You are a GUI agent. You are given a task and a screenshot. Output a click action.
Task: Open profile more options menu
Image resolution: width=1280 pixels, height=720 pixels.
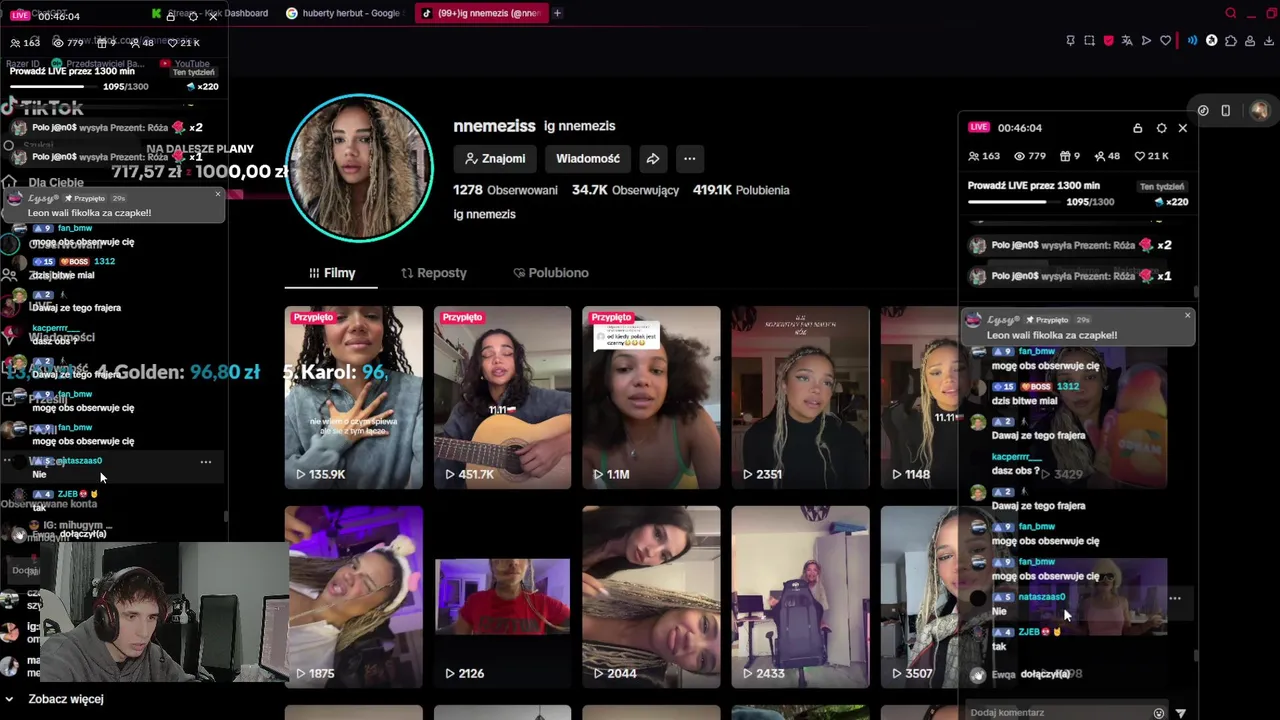689,158
